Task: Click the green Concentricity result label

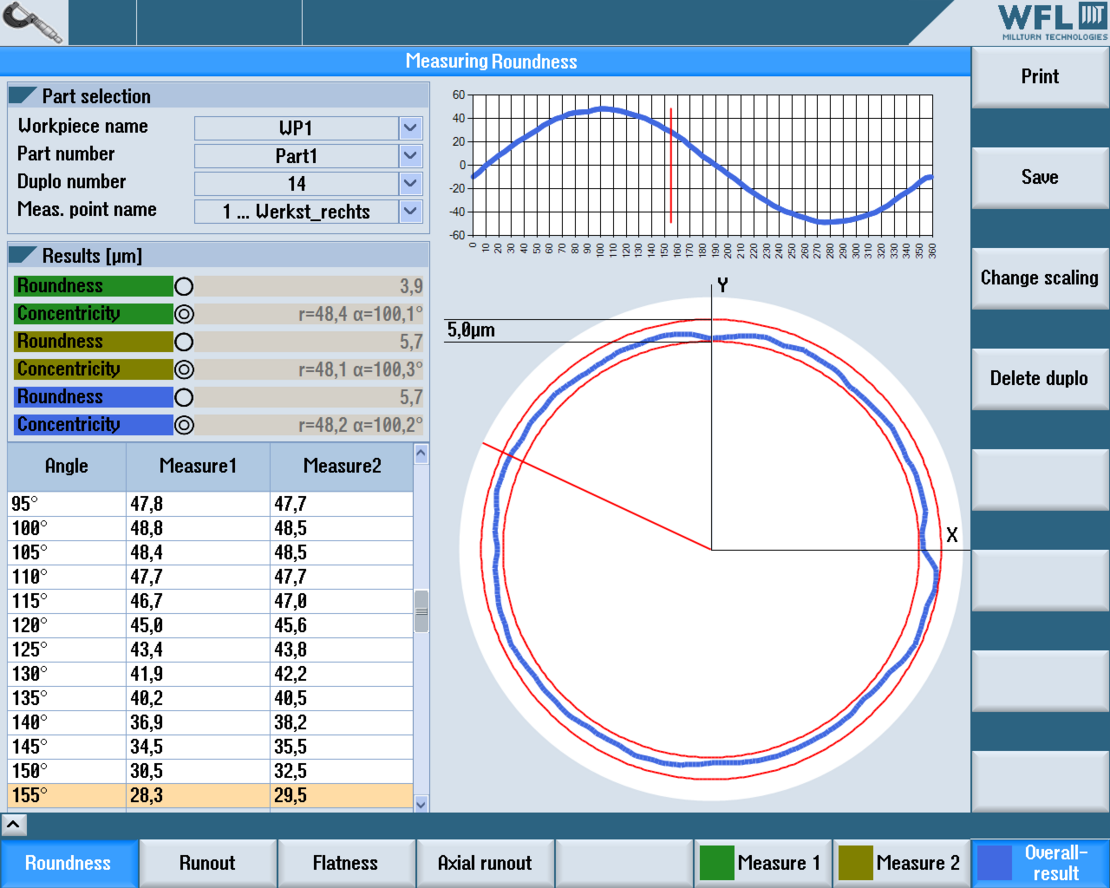Action: pyautogui.click(x=93, y=314)
